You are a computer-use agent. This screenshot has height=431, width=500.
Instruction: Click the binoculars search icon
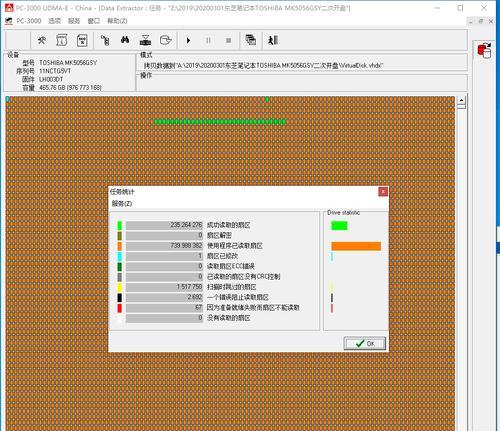pyautogui.click(x=125, y=40)
